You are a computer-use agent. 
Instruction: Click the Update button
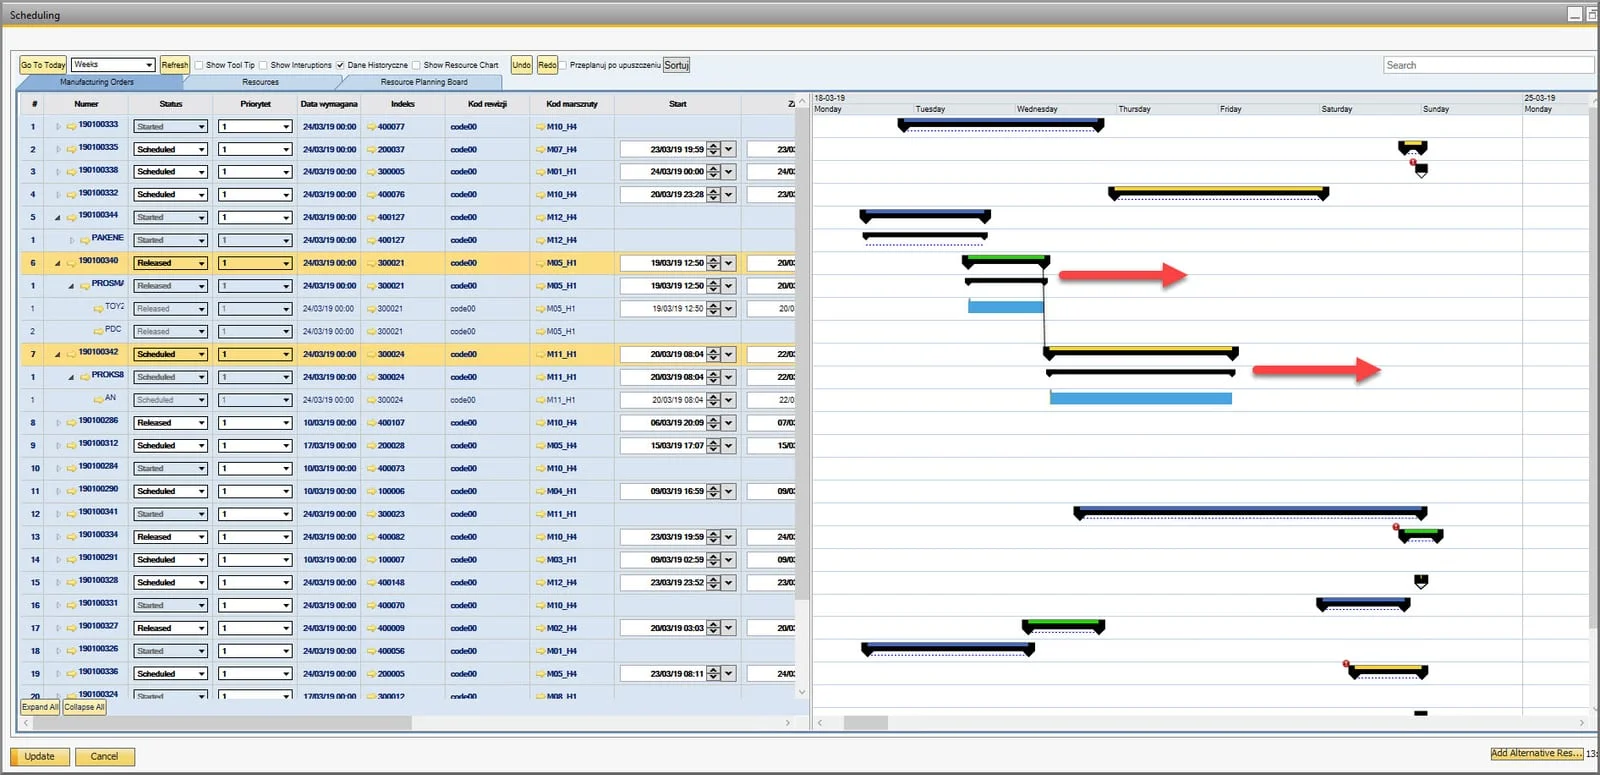[40, 757]
